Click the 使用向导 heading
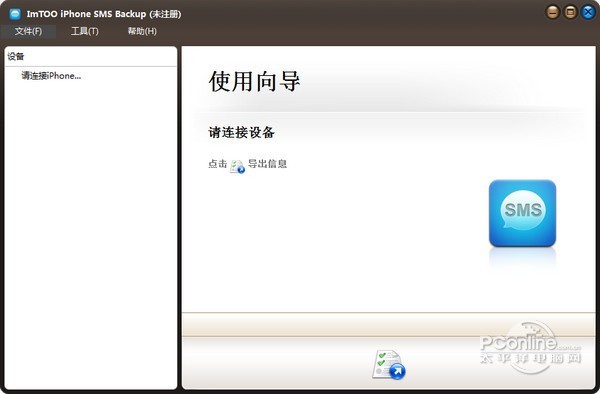 tap(254, 81)
